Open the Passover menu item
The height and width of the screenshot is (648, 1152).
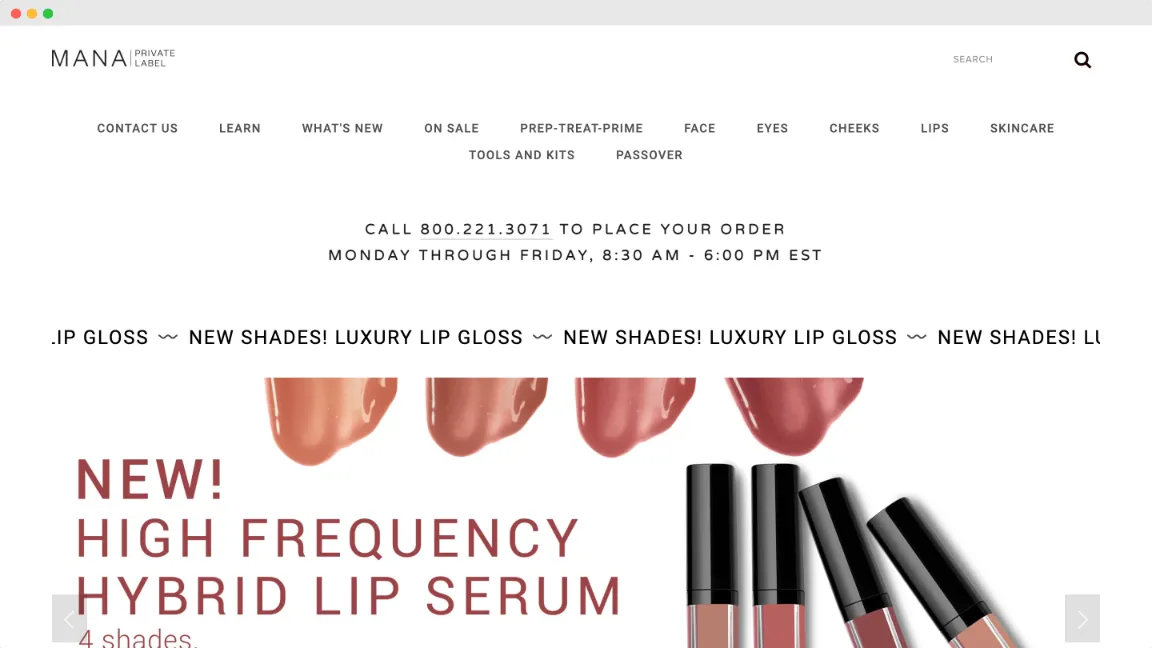coord(649,155)
